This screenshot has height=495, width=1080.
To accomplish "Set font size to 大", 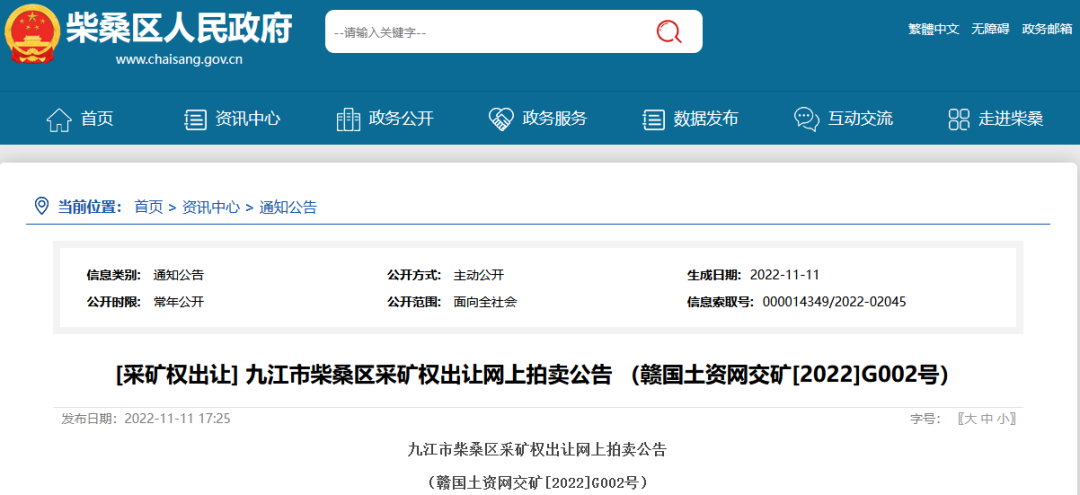I will click(968, 419).
